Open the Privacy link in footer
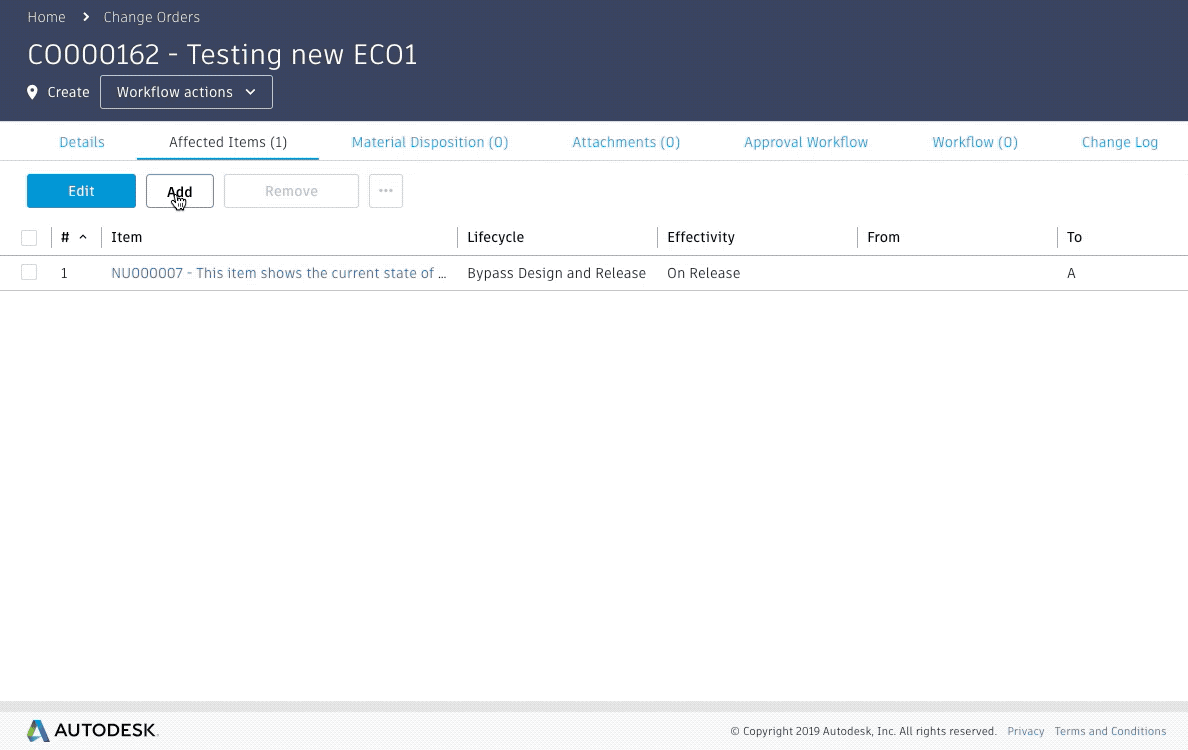Screen dimensions: 1188x750 point(1026,731)
